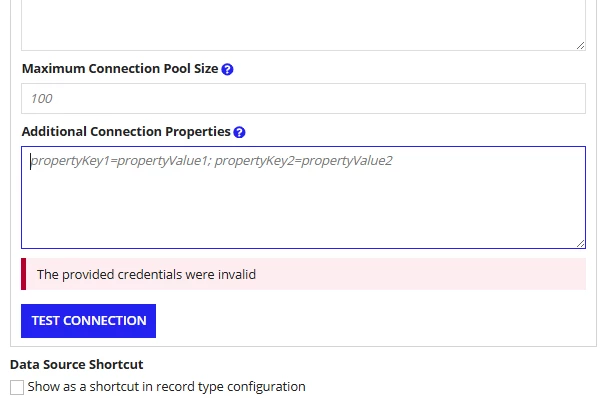Open help for Maximum Connection Pool Size
The height and width of the screenshot is (398, 611).
(x=227, y=69)
